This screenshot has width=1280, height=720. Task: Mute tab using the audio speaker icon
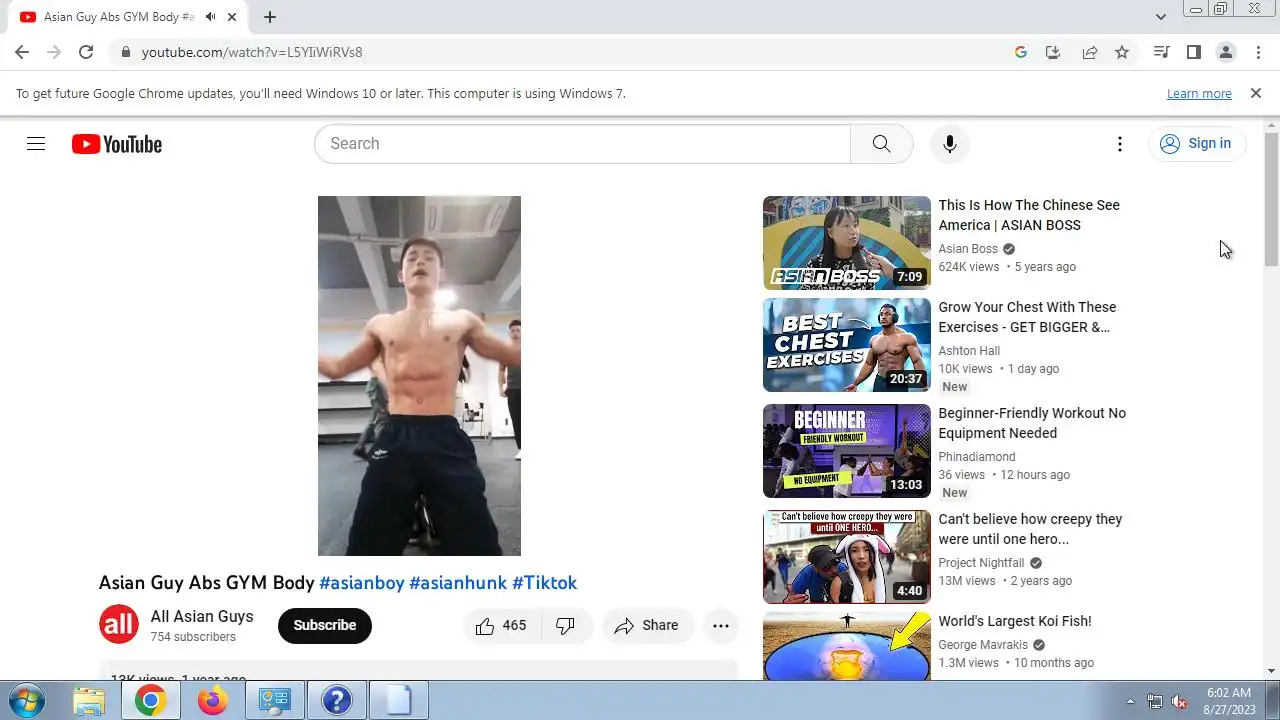211,17
